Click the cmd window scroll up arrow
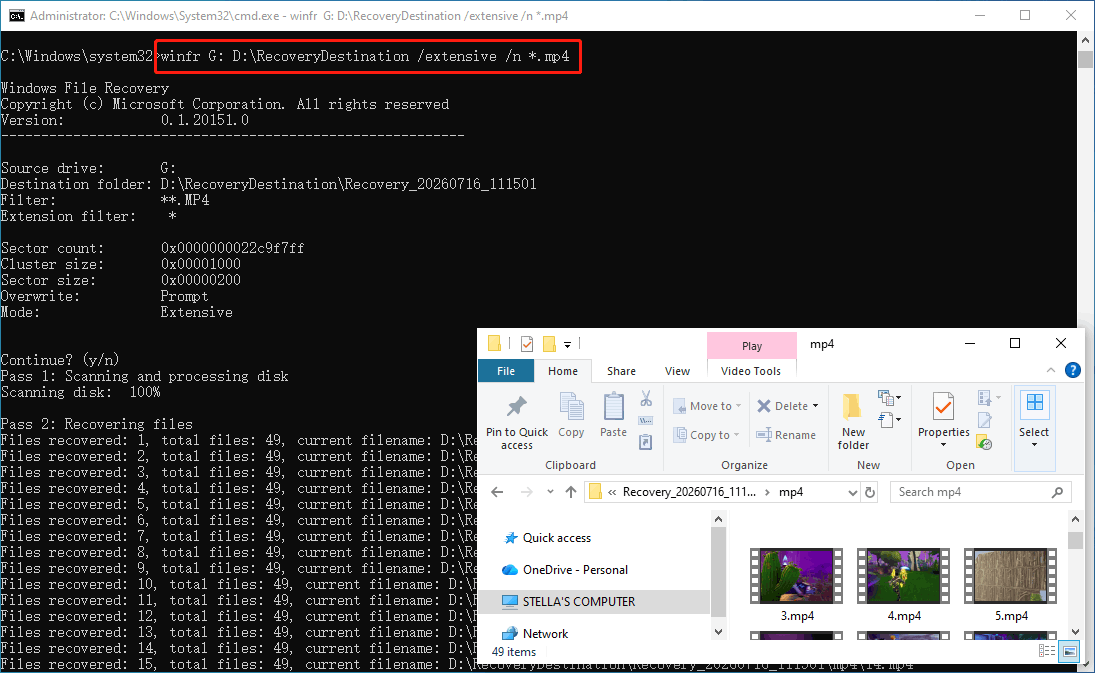Viewport: 1095px width, 673px height. pos(1085,40)
